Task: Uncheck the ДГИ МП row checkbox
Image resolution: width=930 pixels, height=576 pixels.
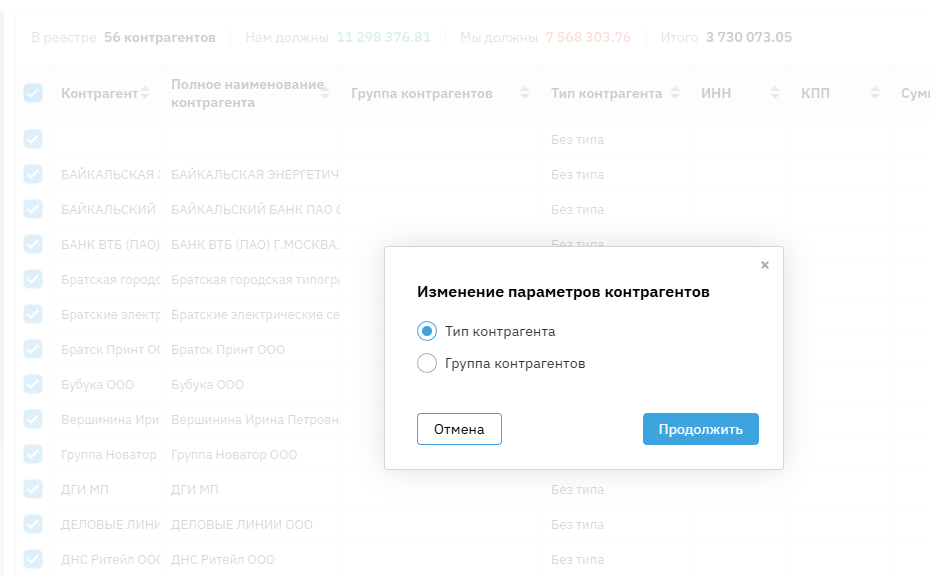Action: (x=33, y=489)
